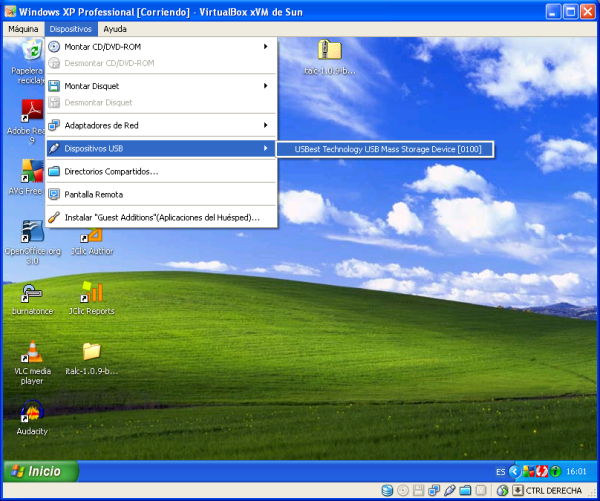Click the hard disk activity status icon
Image resolution: width=600 pixels, height=501 pixels.
[386, 491]
